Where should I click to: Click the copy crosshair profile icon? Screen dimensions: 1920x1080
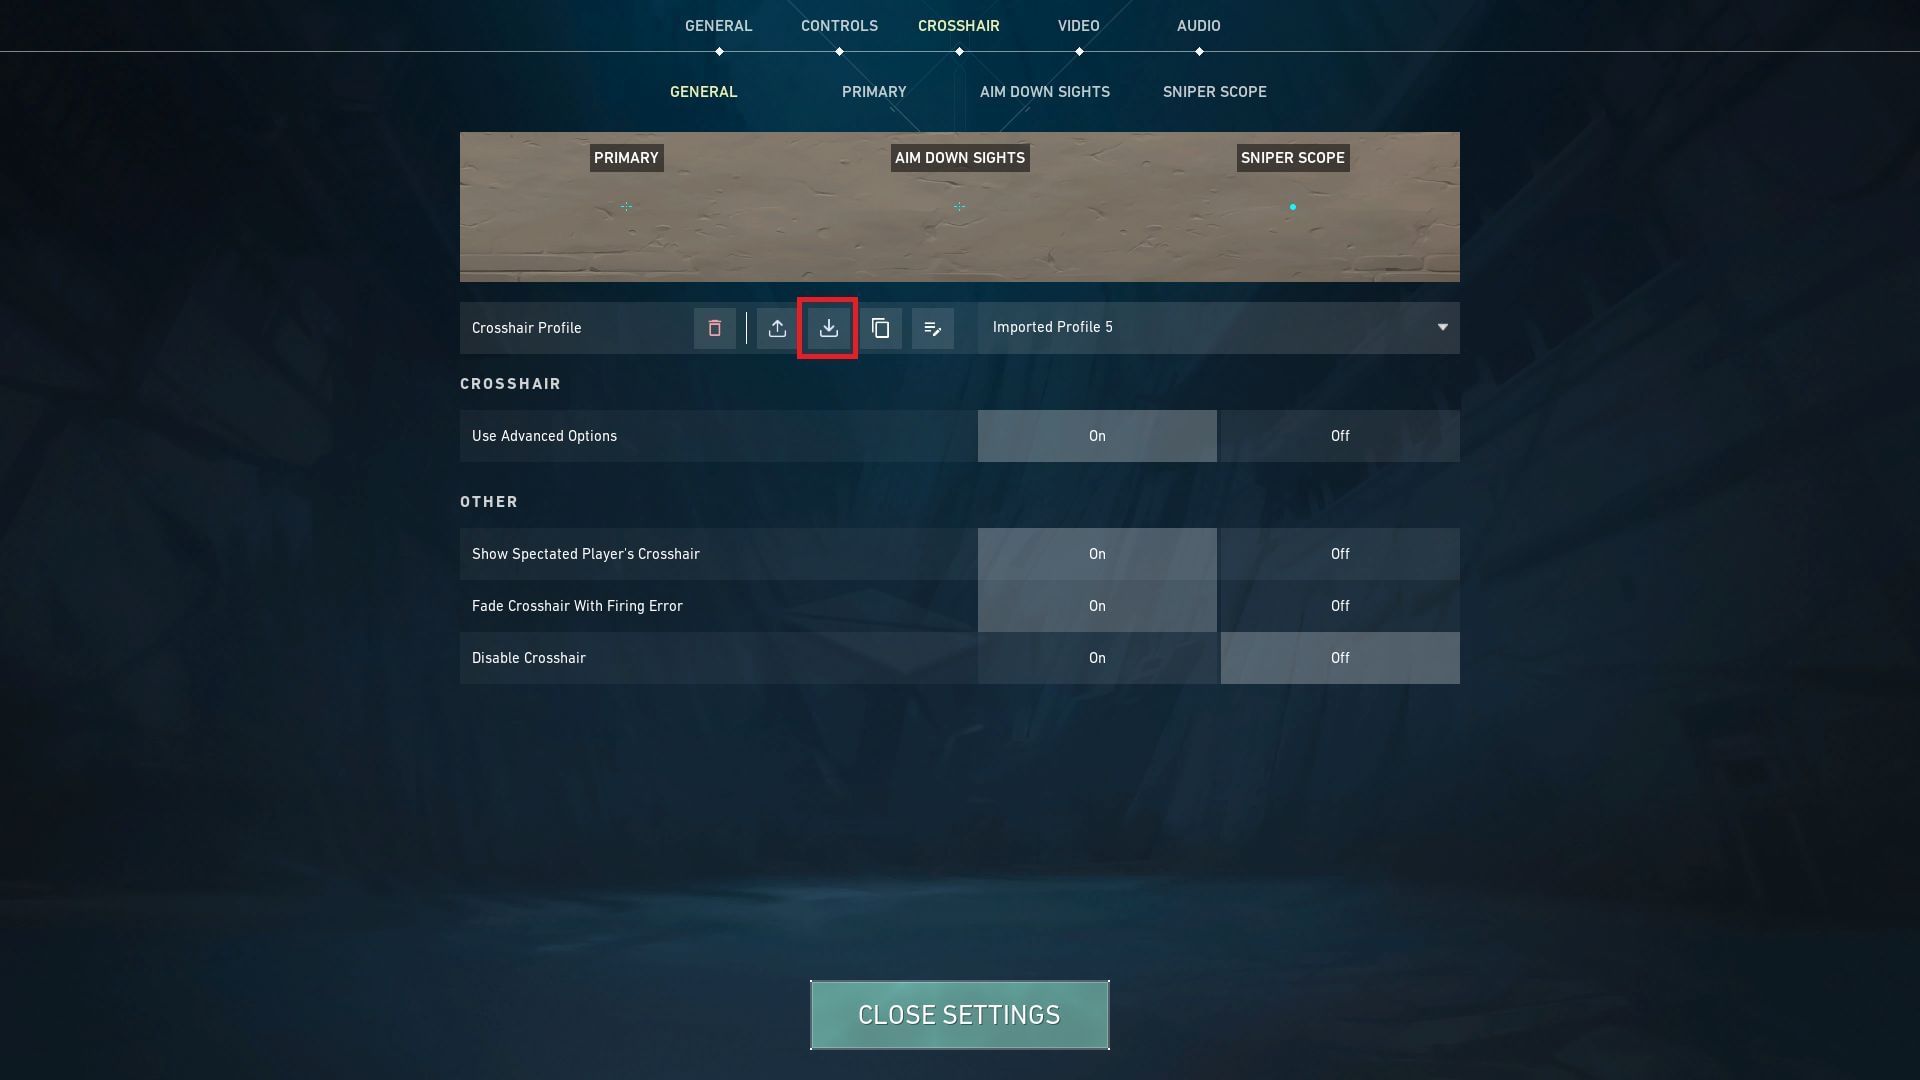(x=880, y=327)
